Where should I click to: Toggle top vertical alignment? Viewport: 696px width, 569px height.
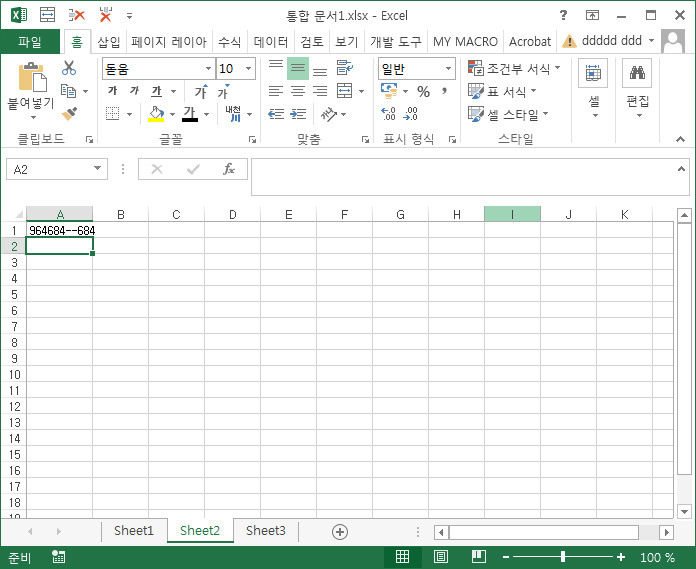pos(276,68)
